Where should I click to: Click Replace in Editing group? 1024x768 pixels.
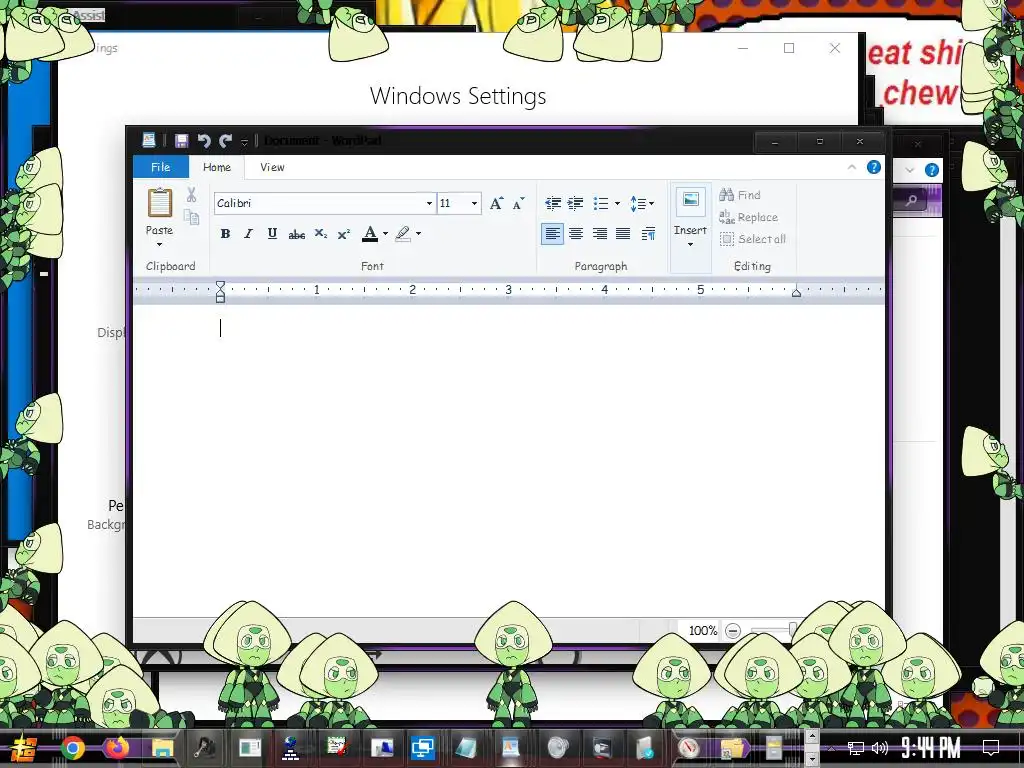(748, 217)
